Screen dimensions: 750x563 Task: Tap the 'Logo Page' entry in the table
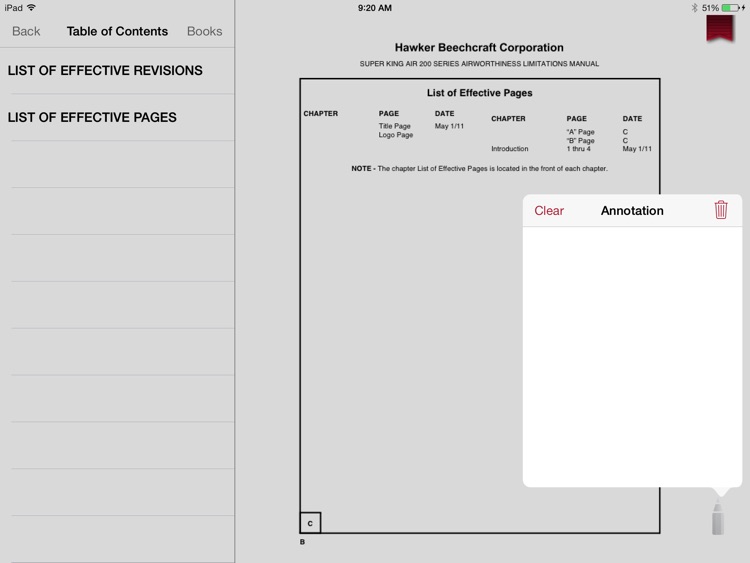(396, 135)
